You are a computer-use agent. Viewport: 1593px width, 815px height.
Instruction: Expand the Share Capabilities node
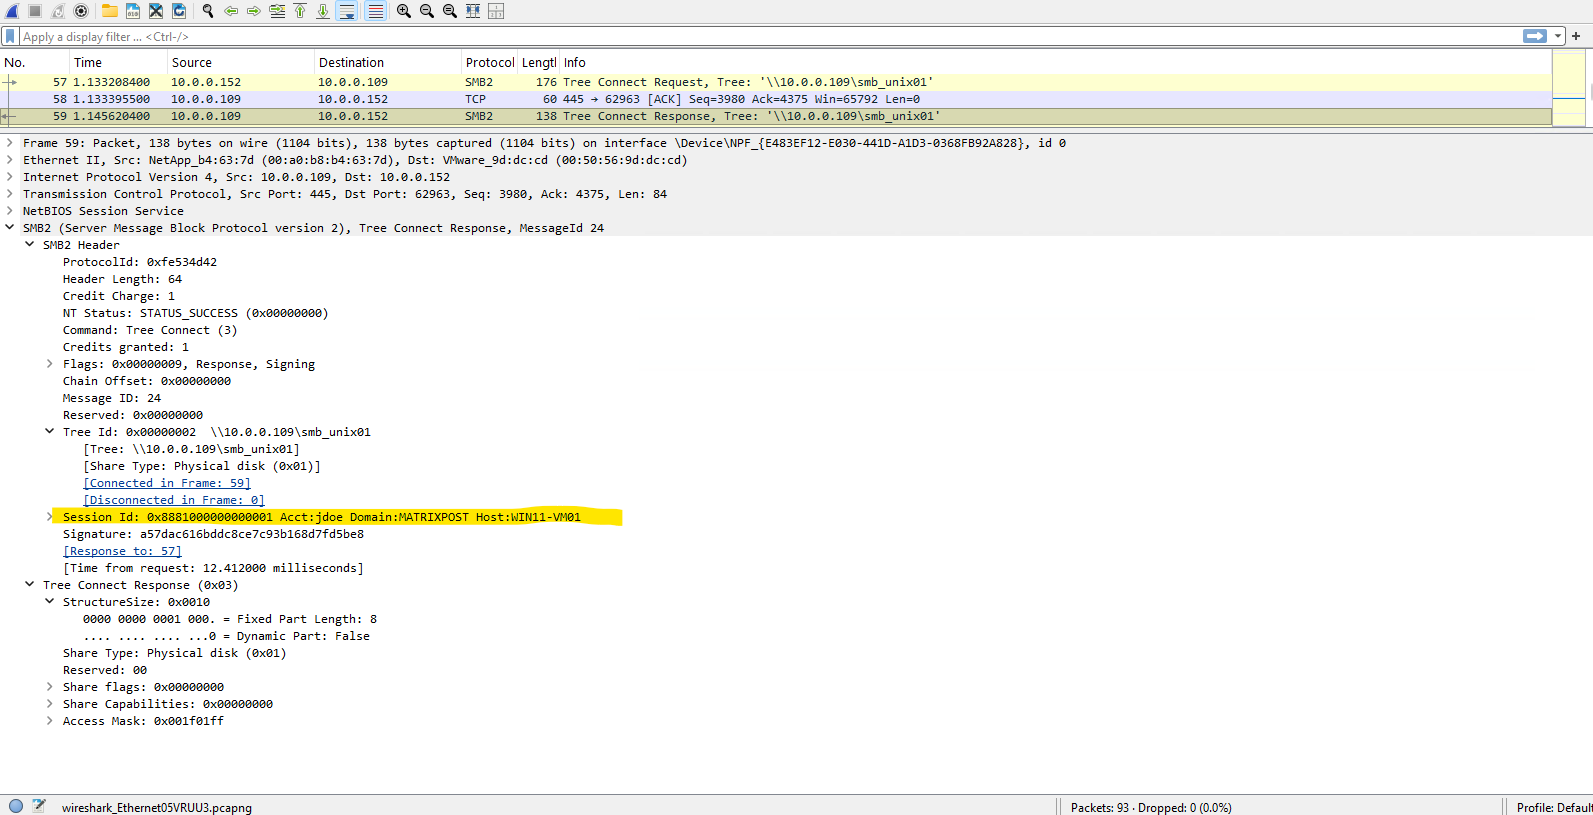(50, 704)
